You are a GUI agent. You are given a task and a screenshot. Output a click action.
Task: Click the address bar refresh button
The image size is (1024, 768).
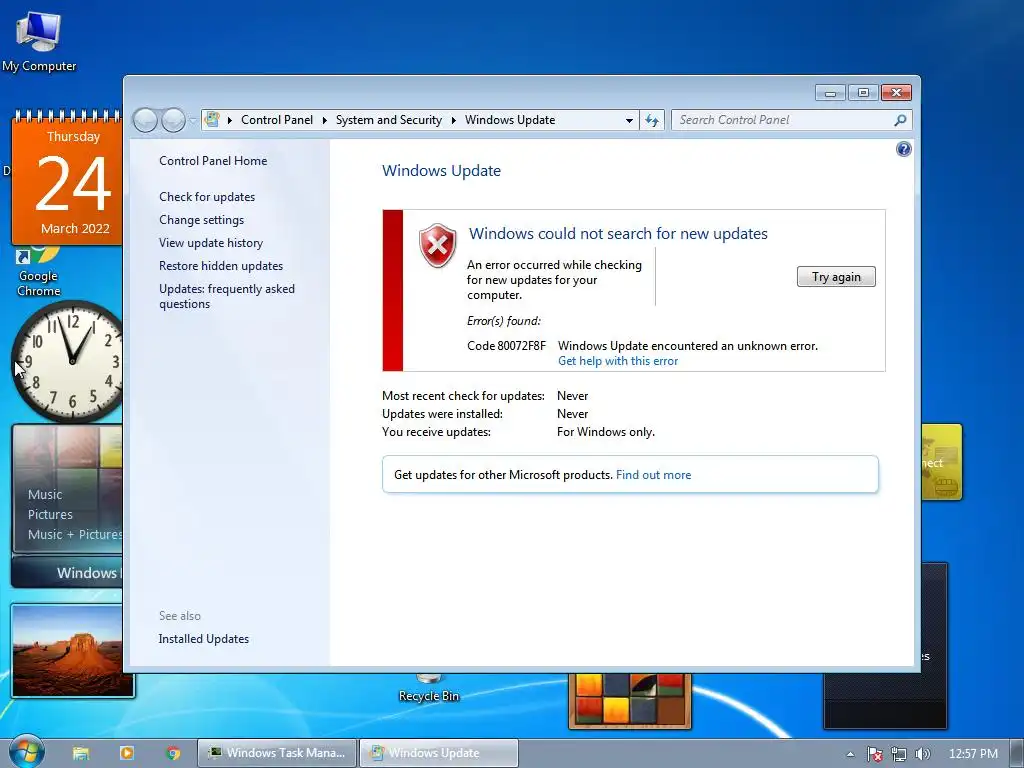[652, 120]
